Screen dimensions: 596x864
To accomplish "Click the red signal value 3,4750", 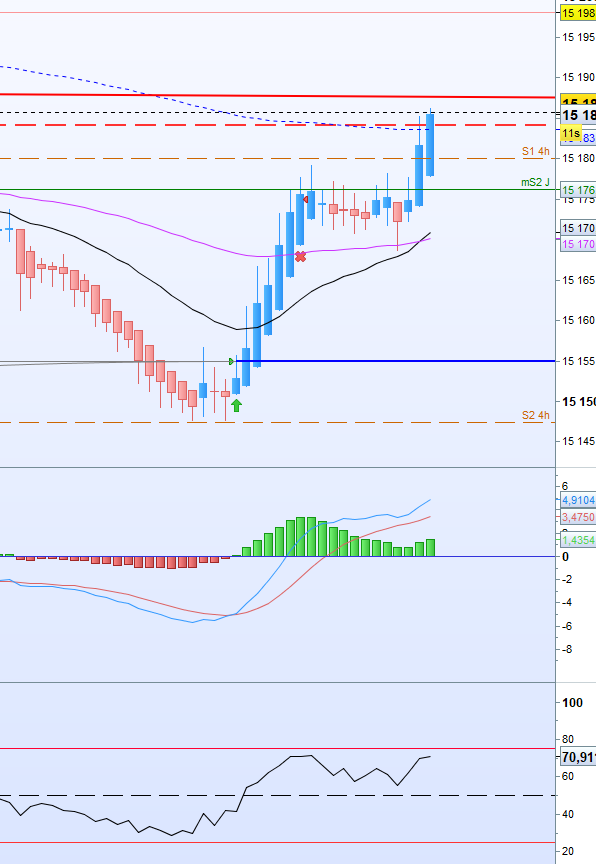I will pyautogui.click(x=578, y=517).
